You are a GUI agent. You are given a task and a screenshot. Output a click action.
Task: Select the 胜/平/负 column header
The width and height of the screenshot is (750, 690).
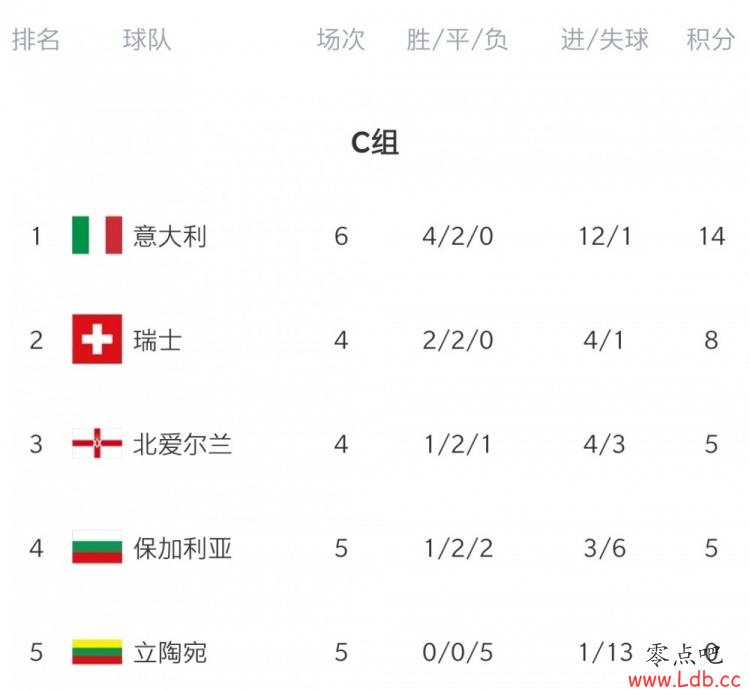(457, 39)
